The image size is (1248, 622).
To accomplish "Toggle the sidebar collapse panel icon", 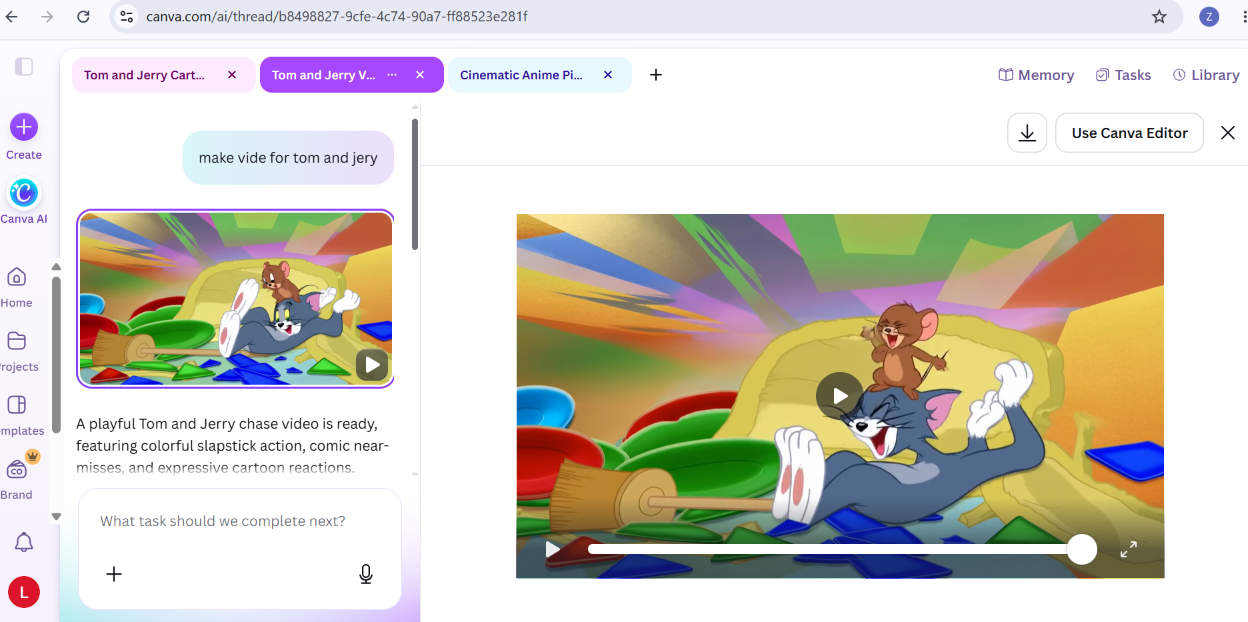I will coord(24,67).
